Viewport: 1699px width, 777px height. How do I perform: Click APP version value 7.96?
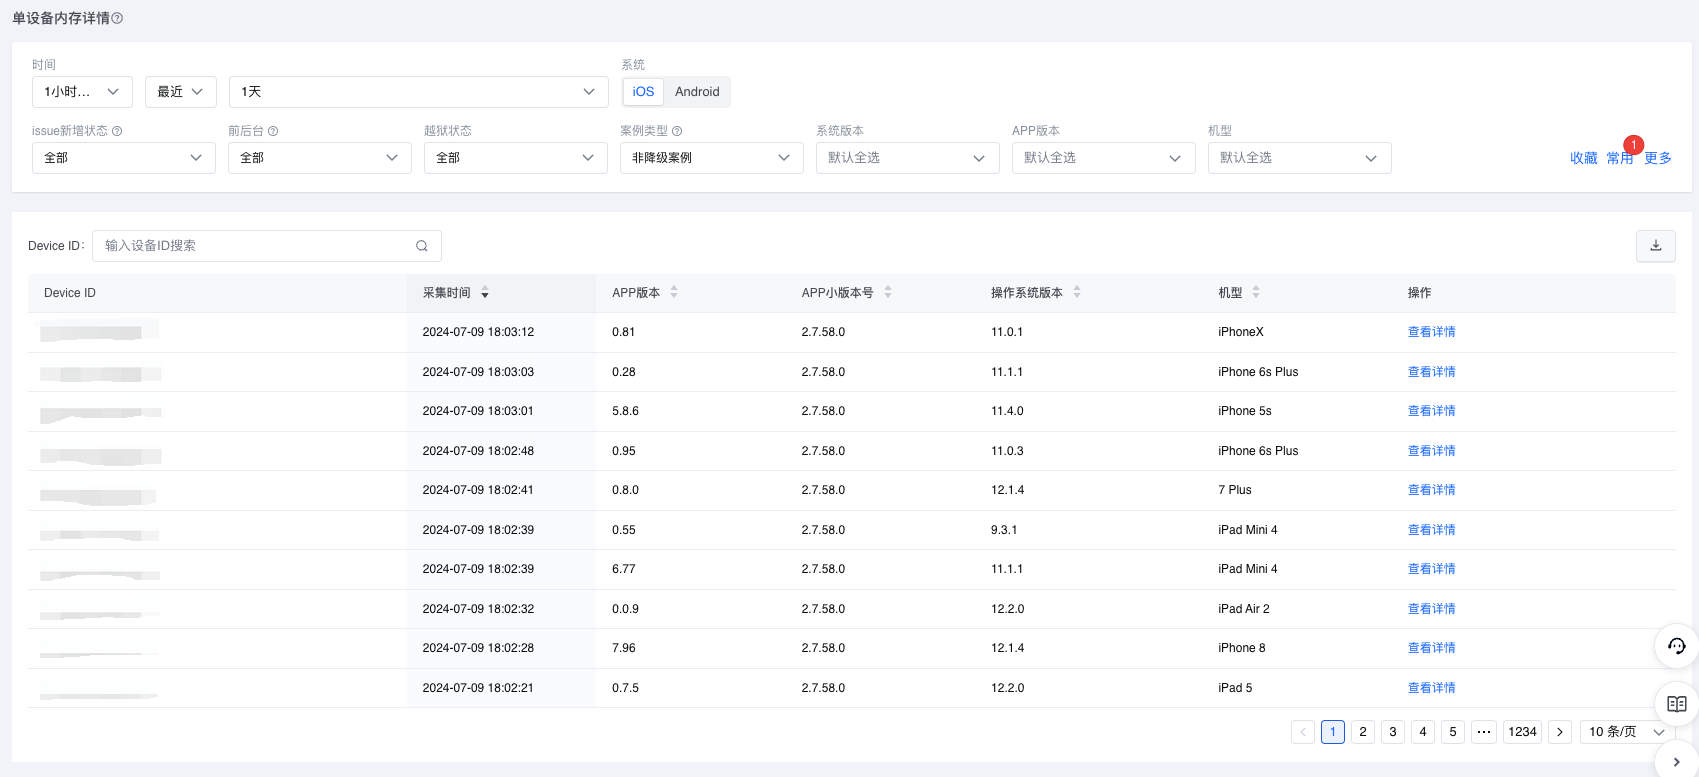pos(624,648)
